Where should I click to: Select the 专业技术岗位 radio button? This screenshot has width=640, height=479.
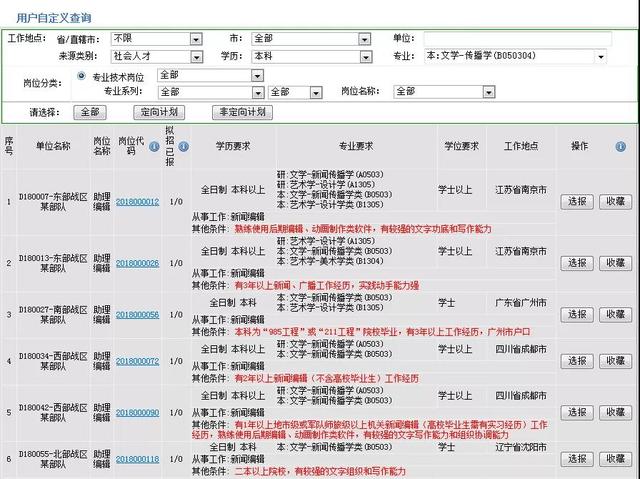click(x=81, y=76)
